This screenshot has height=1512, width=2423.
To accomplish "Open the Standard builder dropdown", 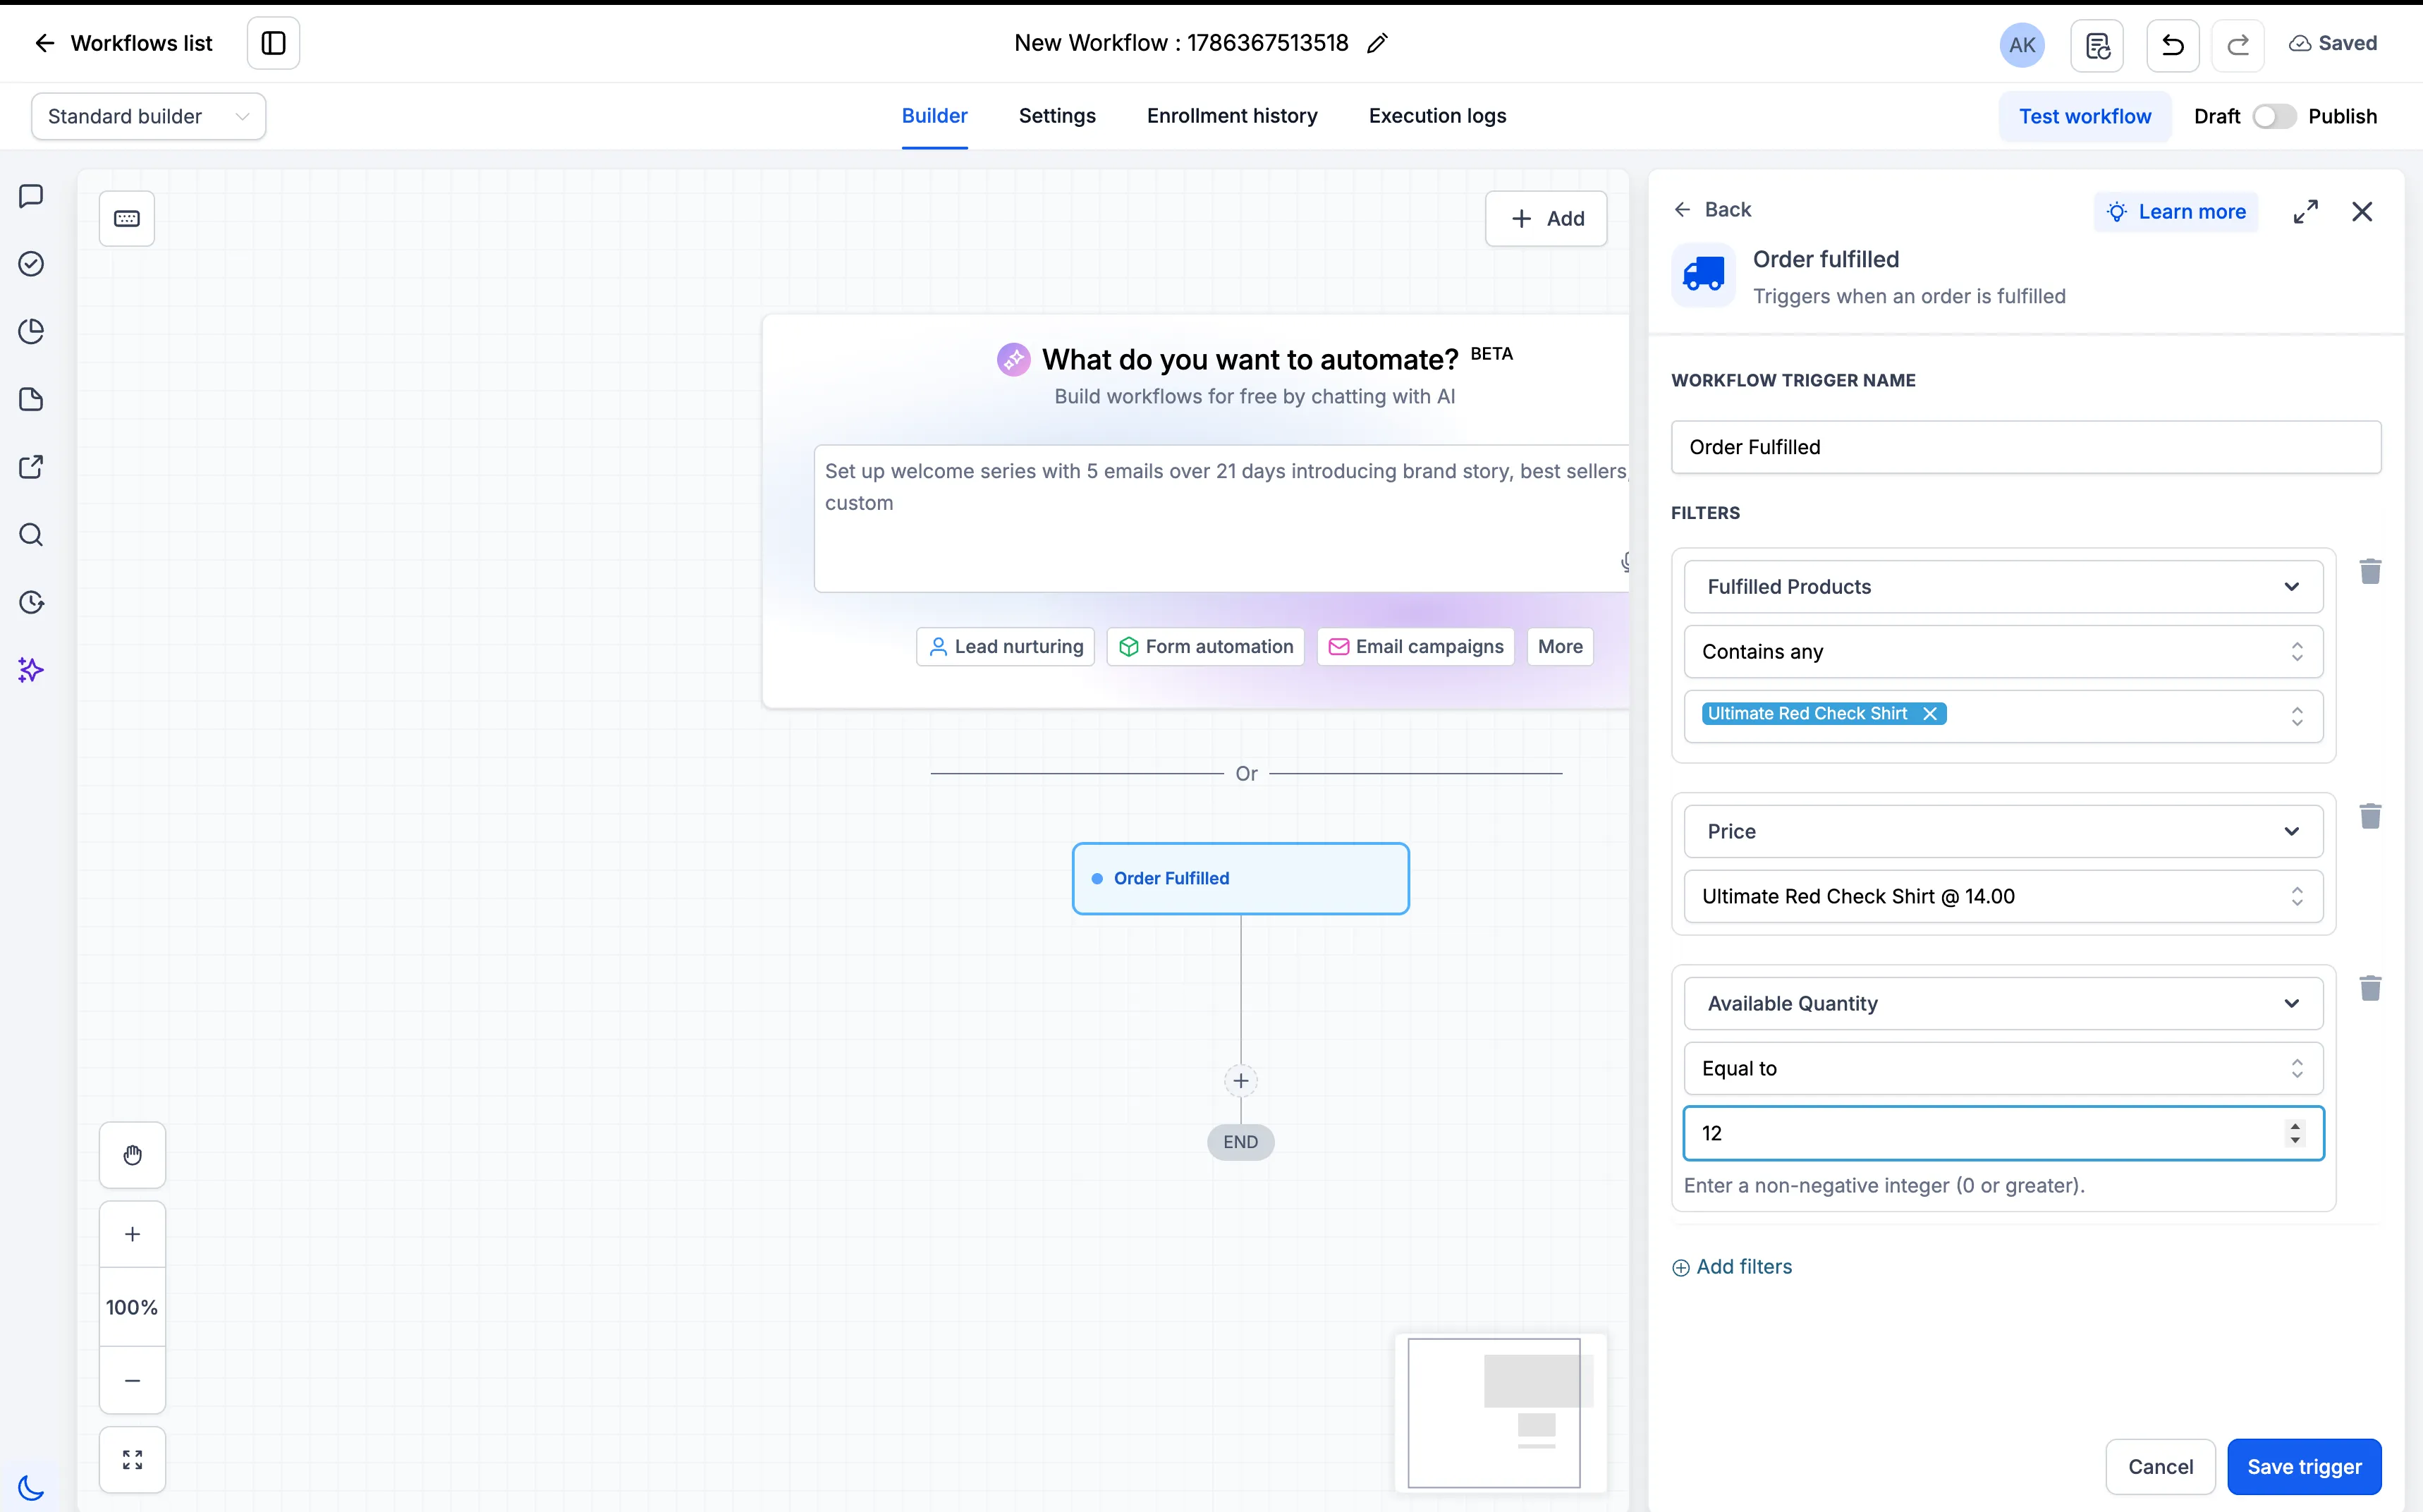I will pos(149,116).
